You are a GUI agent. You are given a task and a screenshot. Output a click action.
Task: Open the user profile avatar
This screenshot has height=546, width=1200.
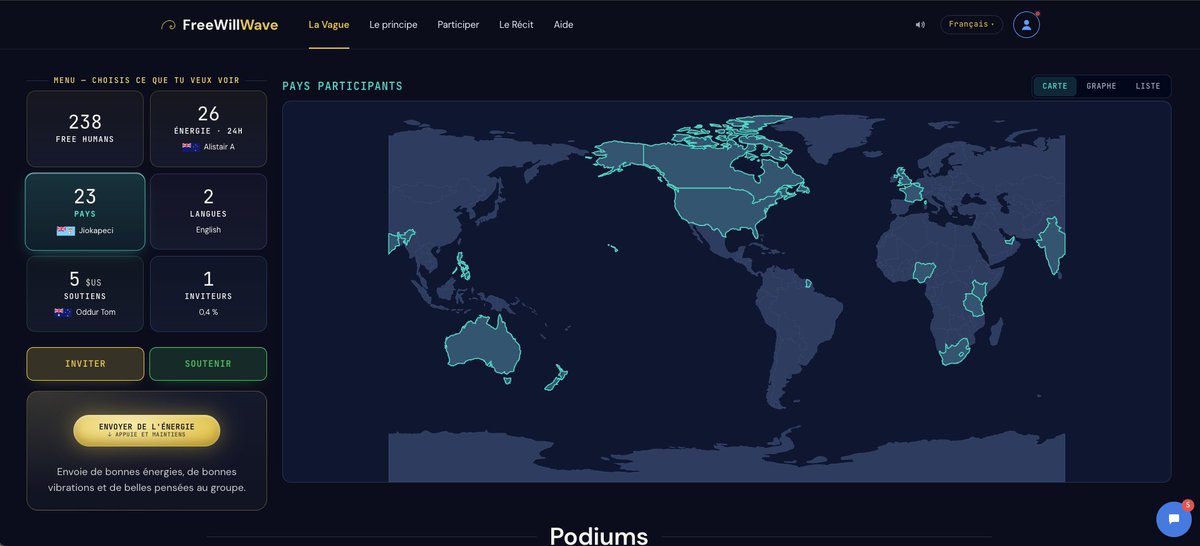point(1026,24)
